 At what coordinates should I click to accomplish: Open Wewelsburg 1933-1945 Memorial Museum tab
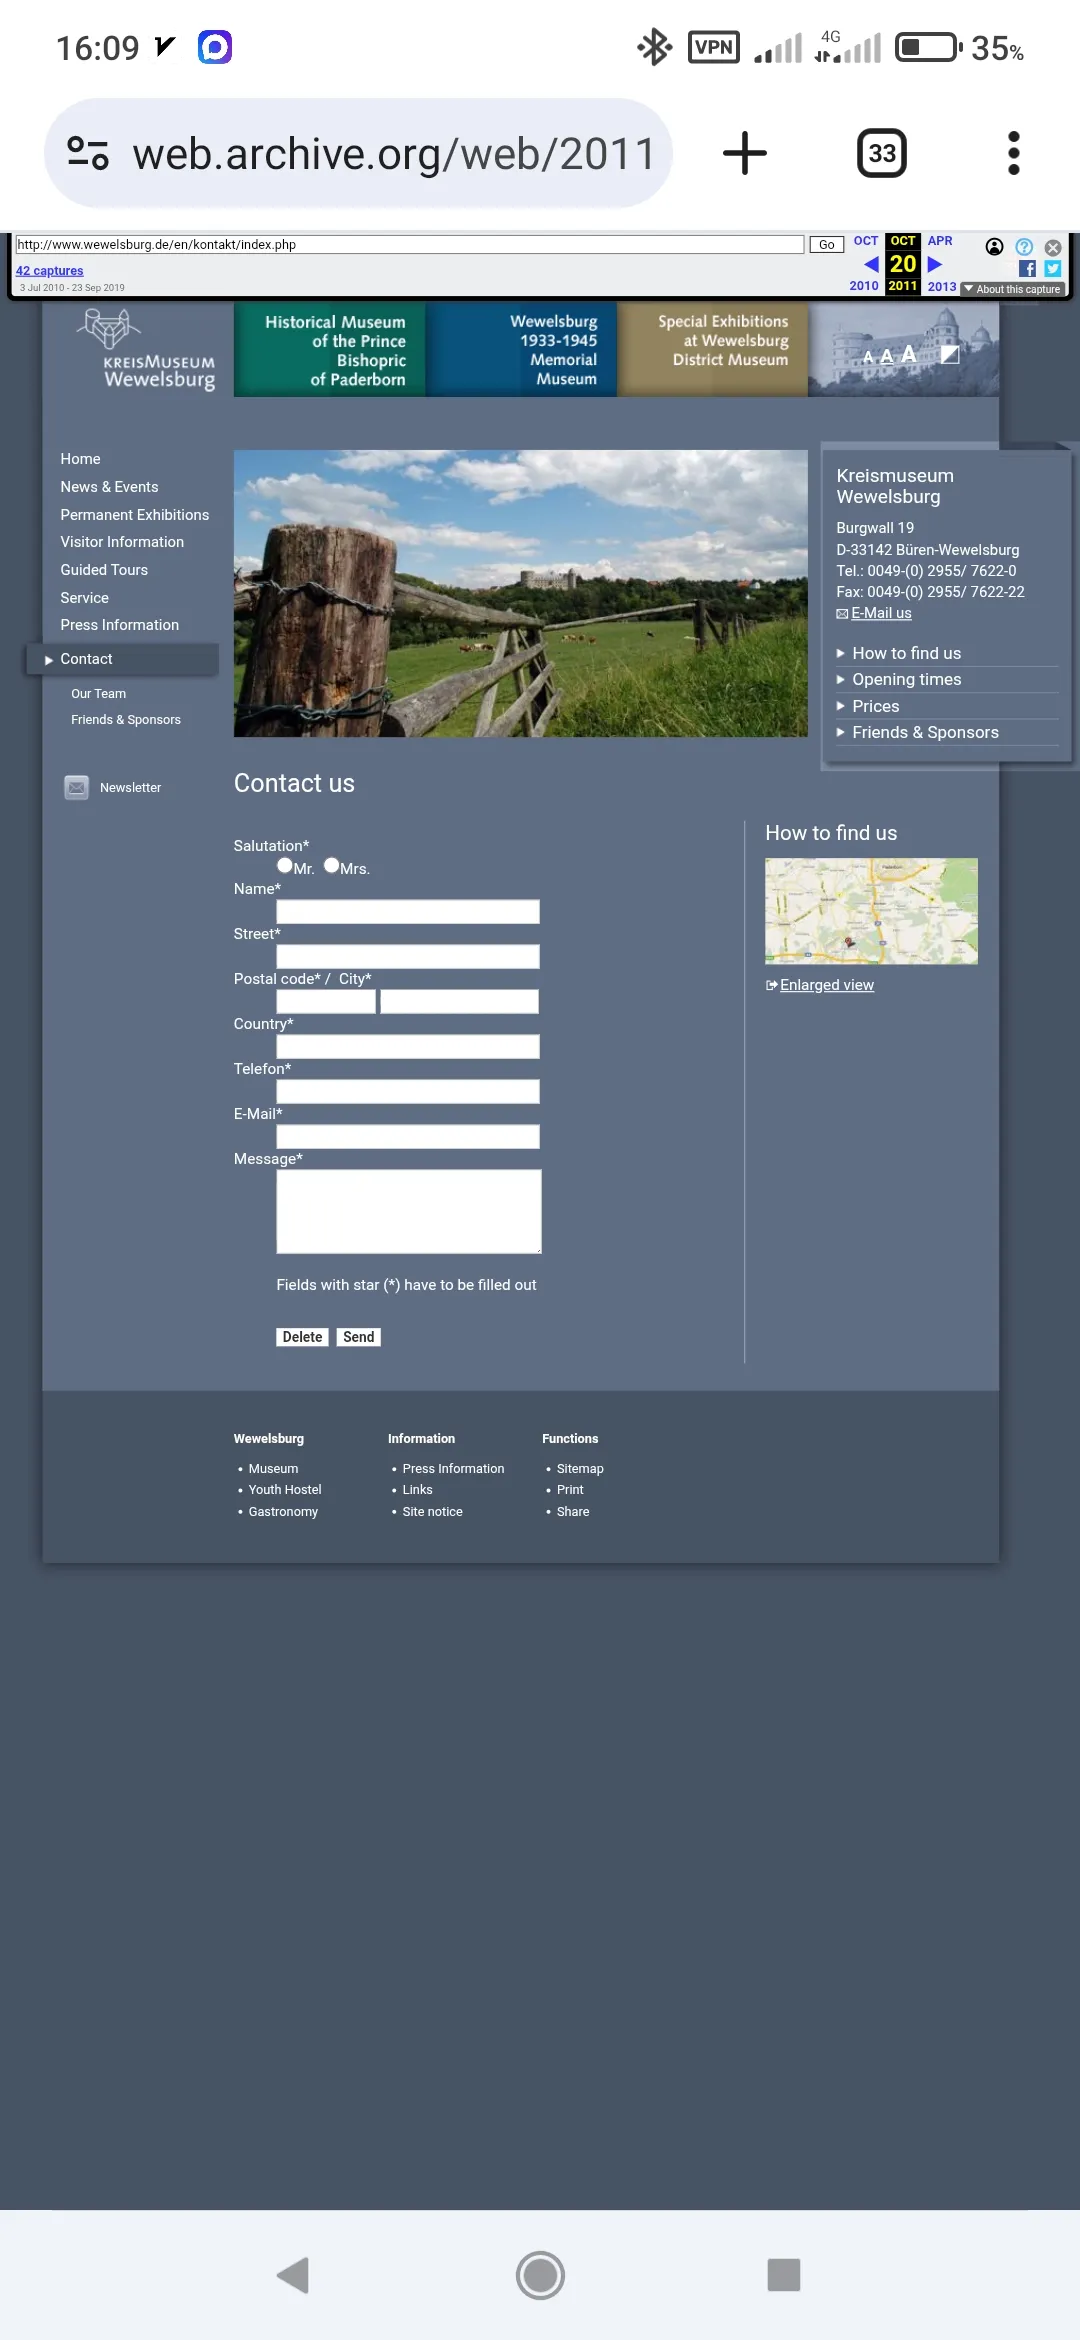[522, 350]
